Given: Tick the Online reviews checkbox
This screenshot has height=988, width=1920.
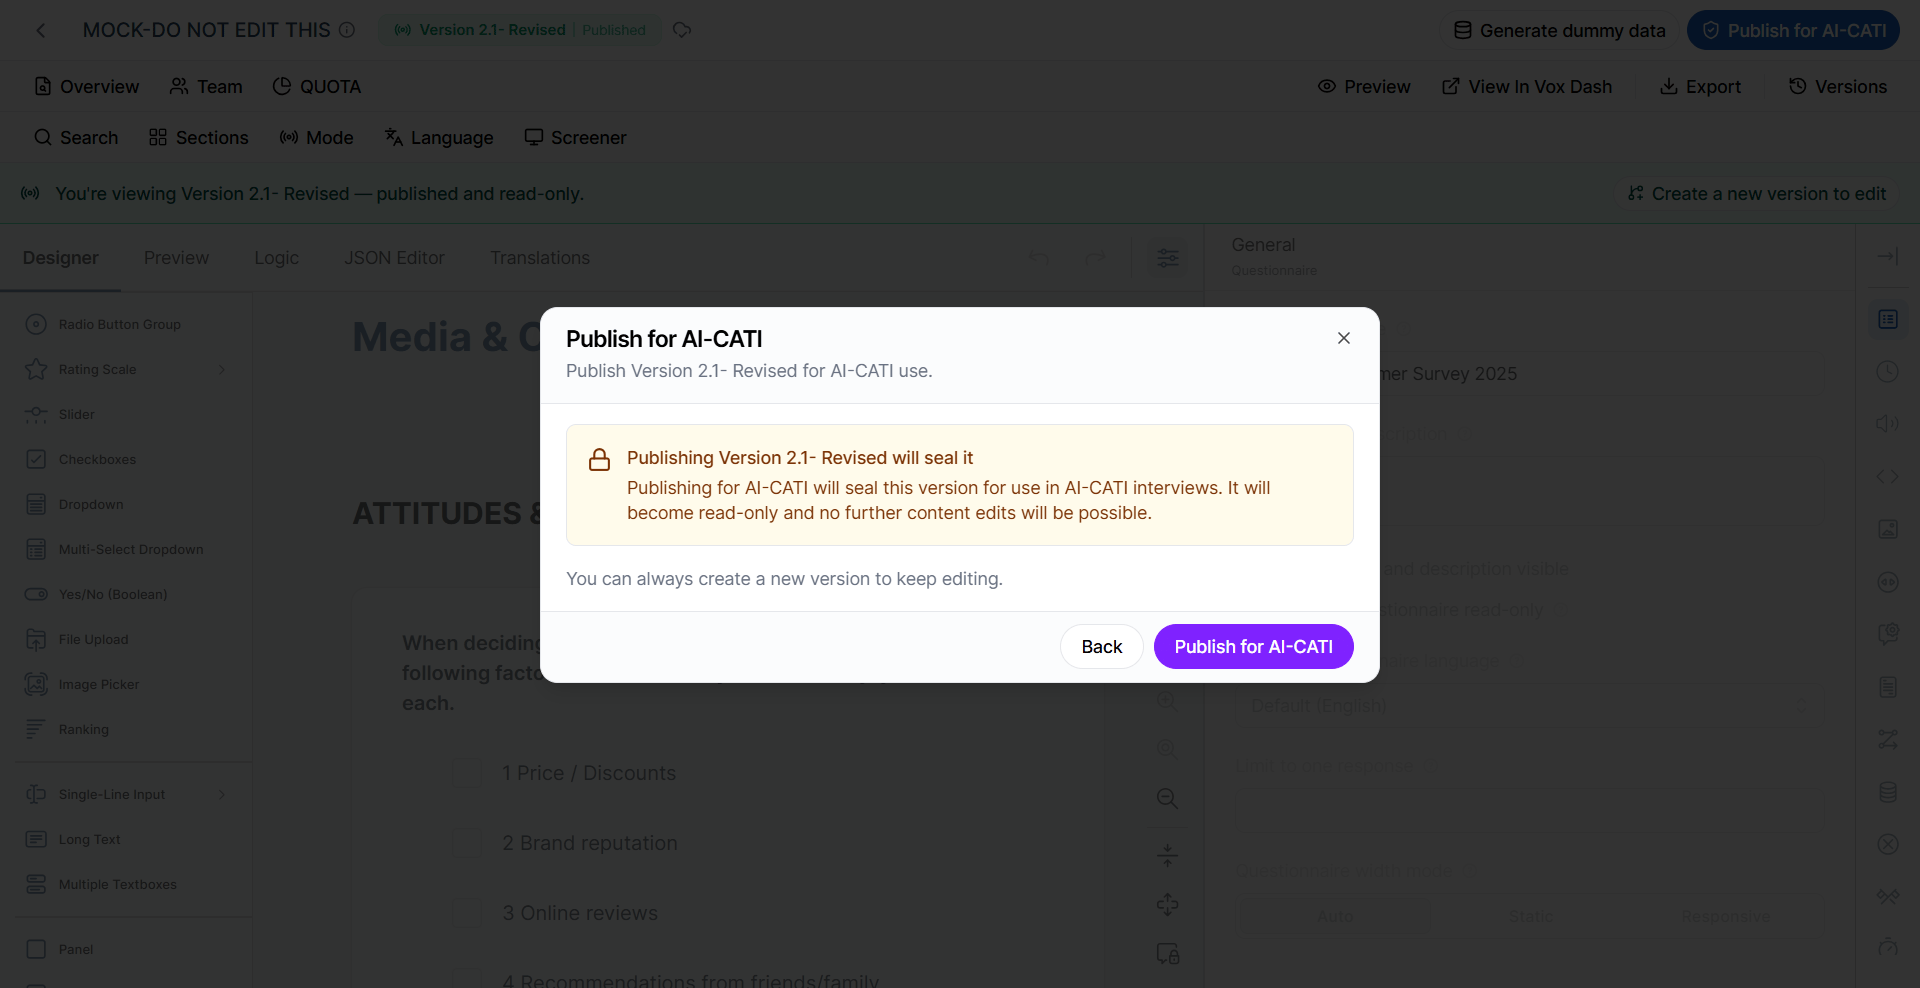Looking at the screenshot, I should pyautogui.click(x=467, y=913).
